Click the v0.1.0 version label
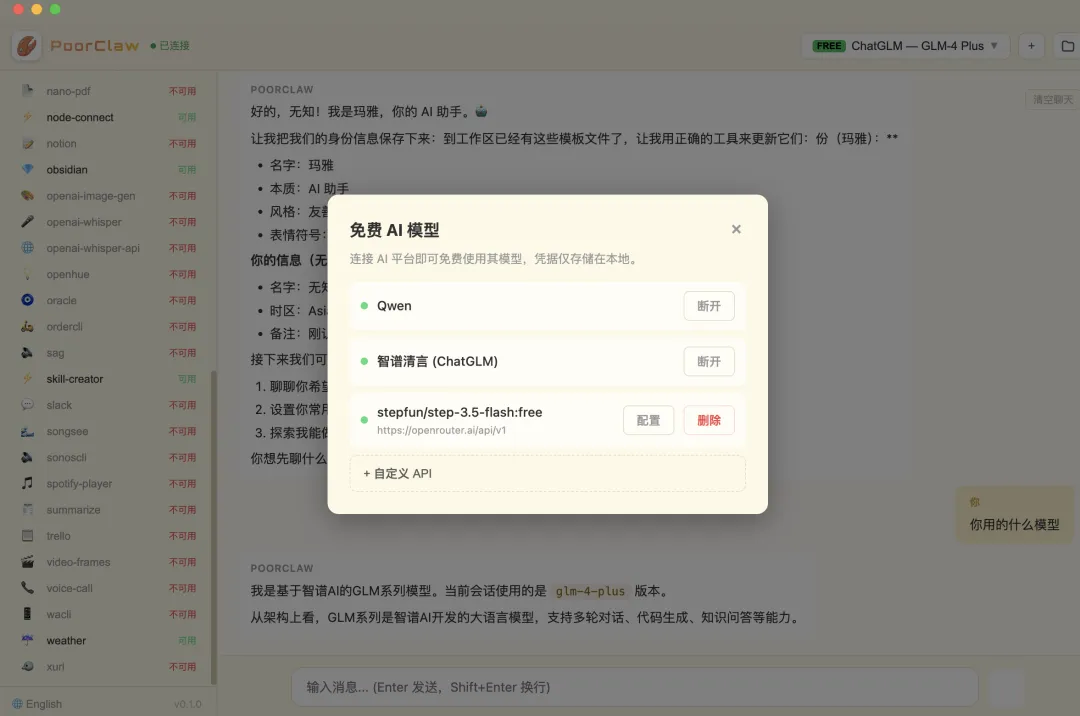The image size is (1080, 716). point(187,704)
